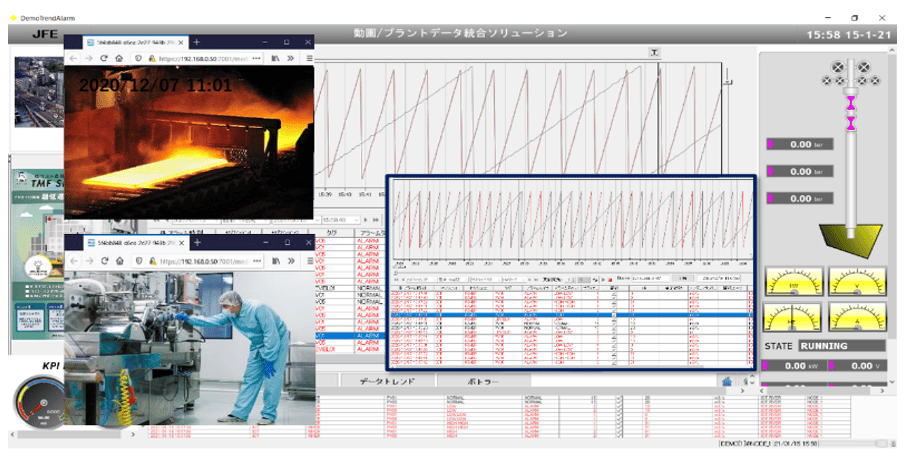Viewport: 908px width, 460px height.
Task: Click the city thumbnail image at top left
Action: click(x=39, y=92)
